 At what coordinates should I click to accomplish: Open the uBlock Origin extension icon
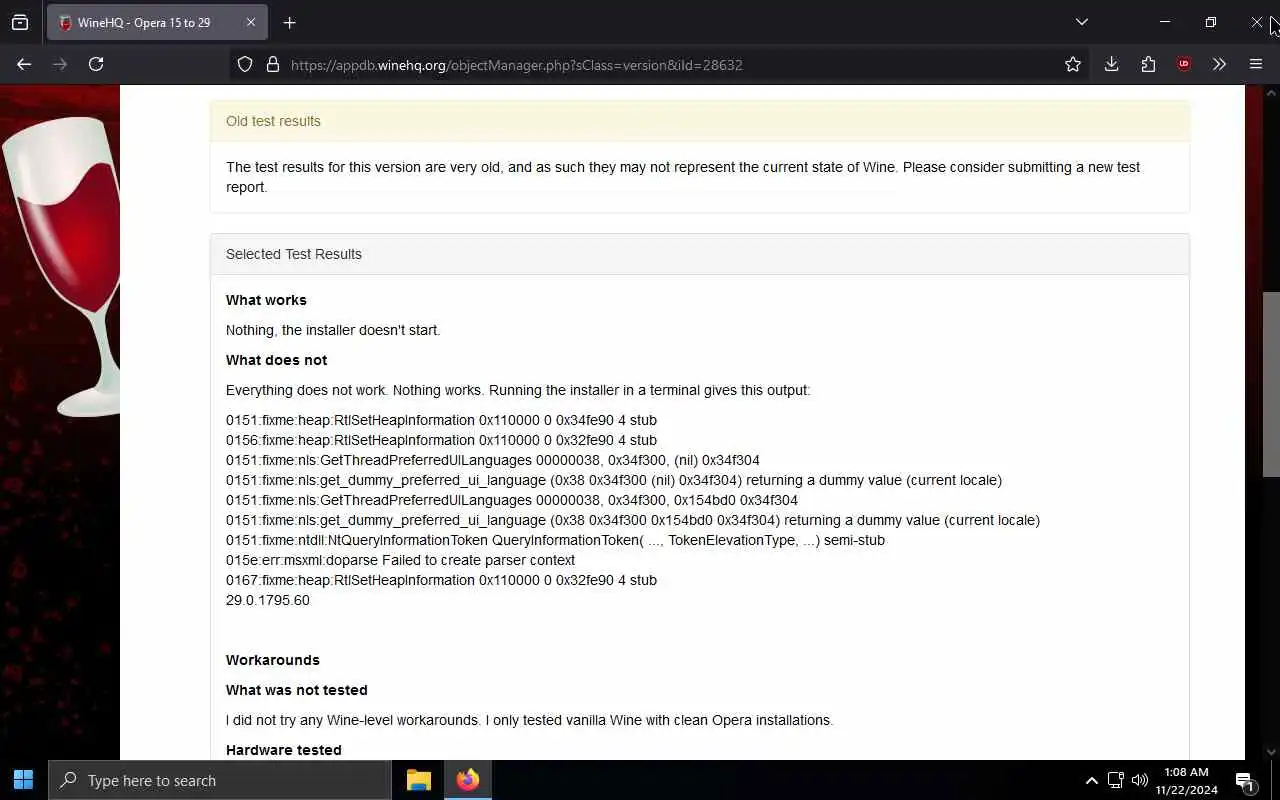1184,64
